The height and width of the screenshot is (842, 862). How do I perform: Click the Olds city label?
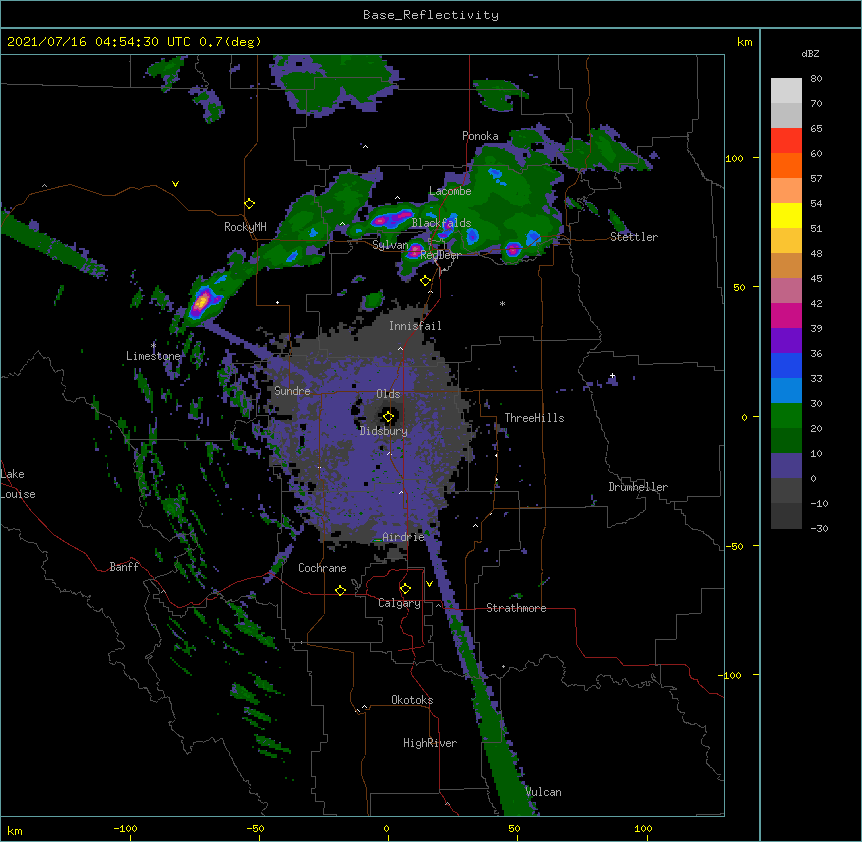[388, 394]
